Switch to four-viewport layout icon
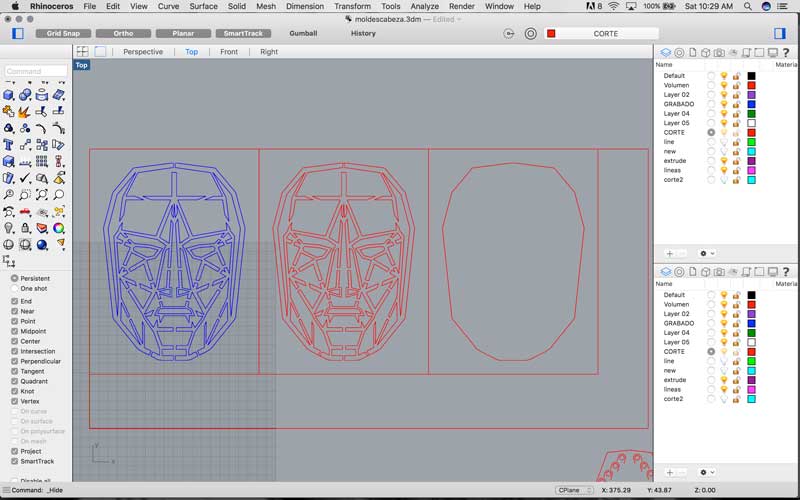Image resolution: width=800 pixels, height=500 pixels. (x=82, y=52)
